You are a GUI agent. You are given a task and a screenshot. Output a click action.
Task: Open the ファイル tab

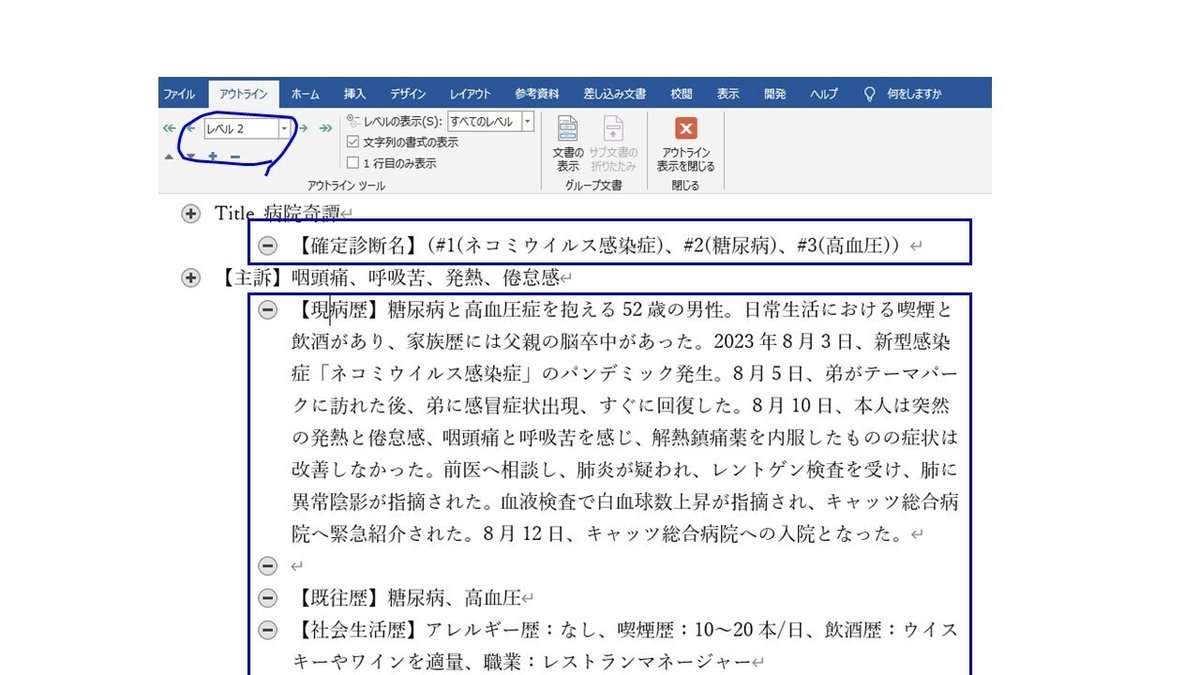[x=179, y=94]
